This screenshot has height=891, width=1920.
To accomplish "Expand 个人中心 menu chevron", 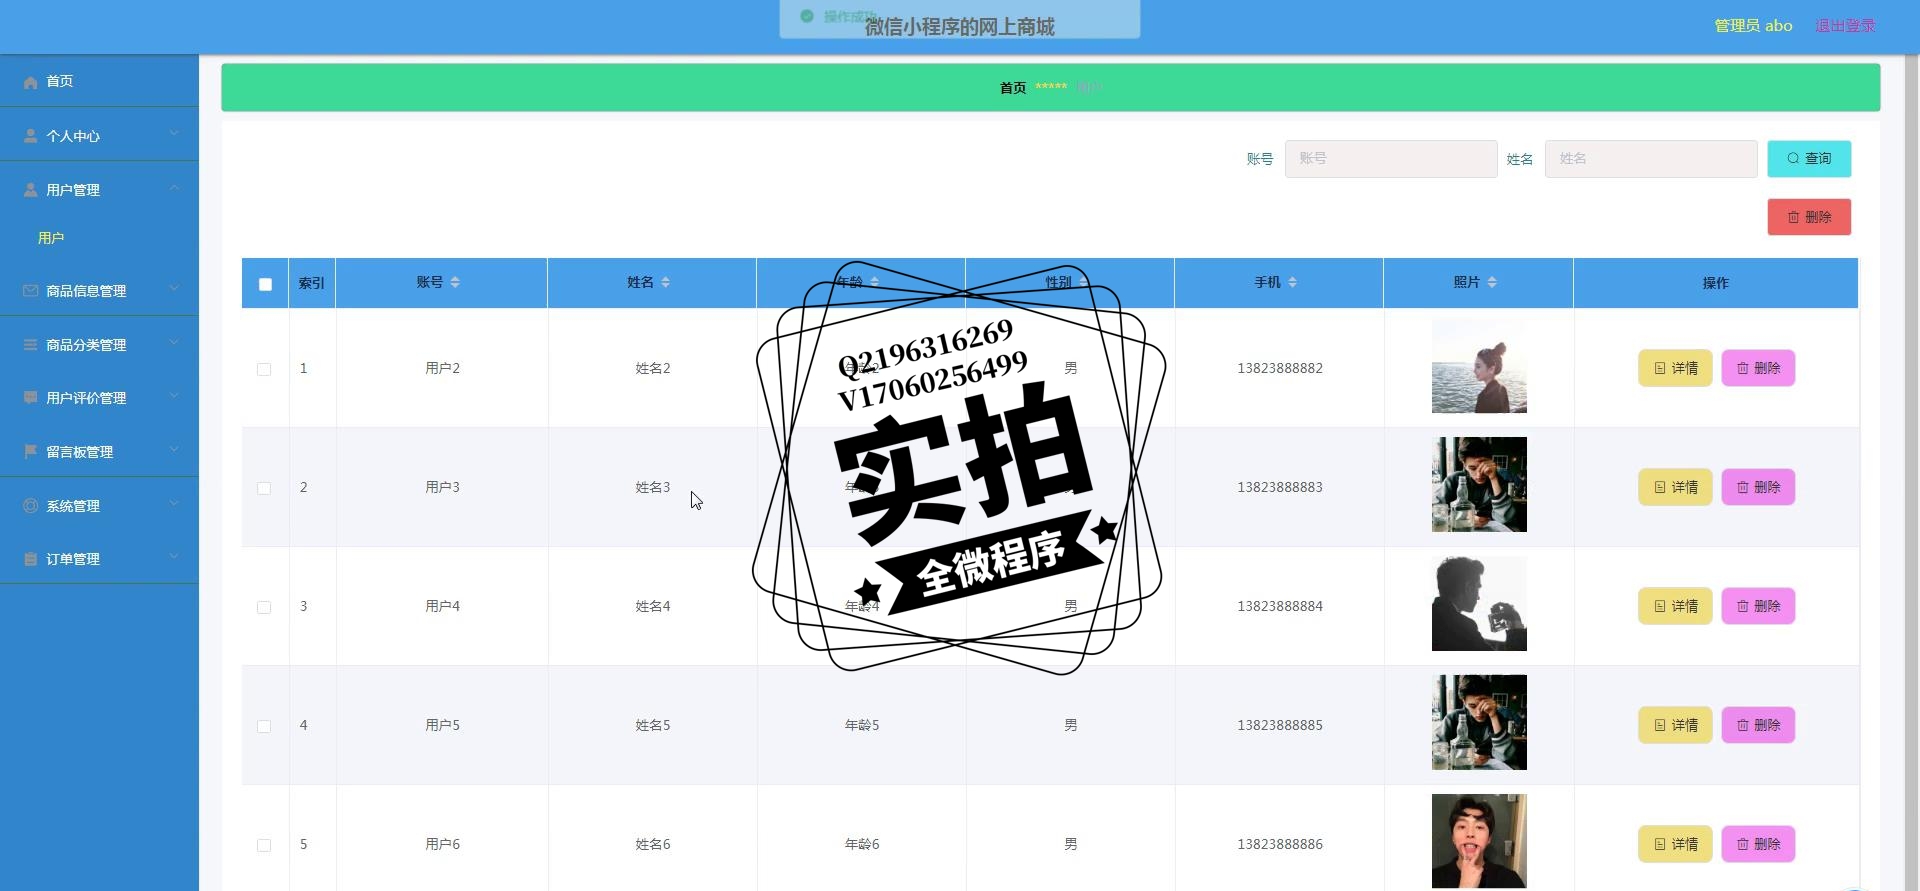I will (x=174, y=133).
